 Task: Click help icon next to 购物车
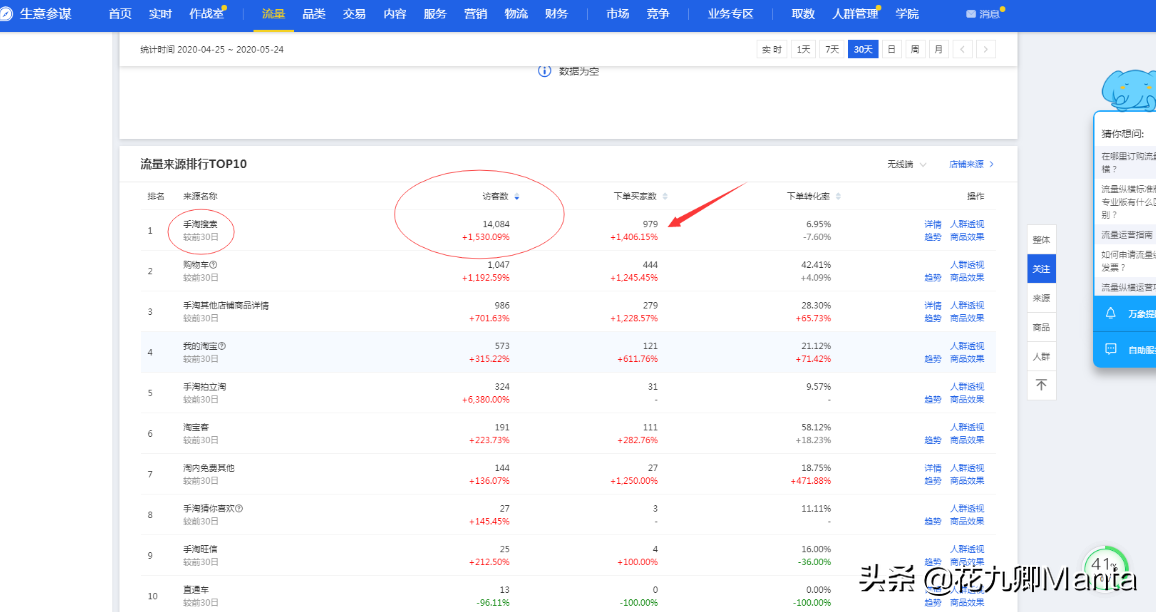pyautogui.click(x=213, y=265)
